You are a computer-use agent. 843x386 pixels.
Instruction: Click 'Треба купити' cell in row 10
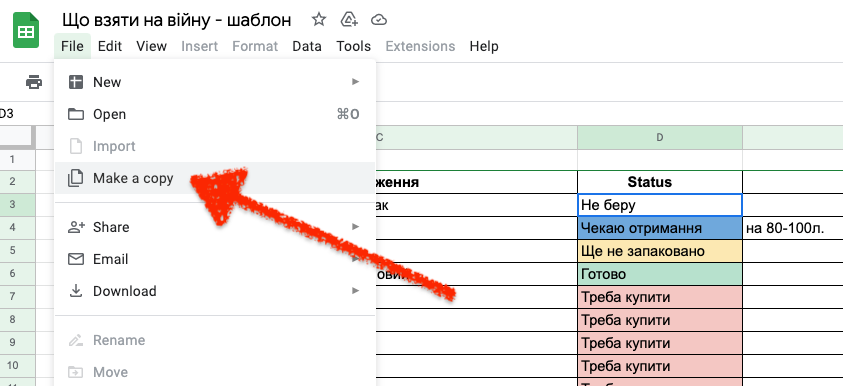point(660,366)
